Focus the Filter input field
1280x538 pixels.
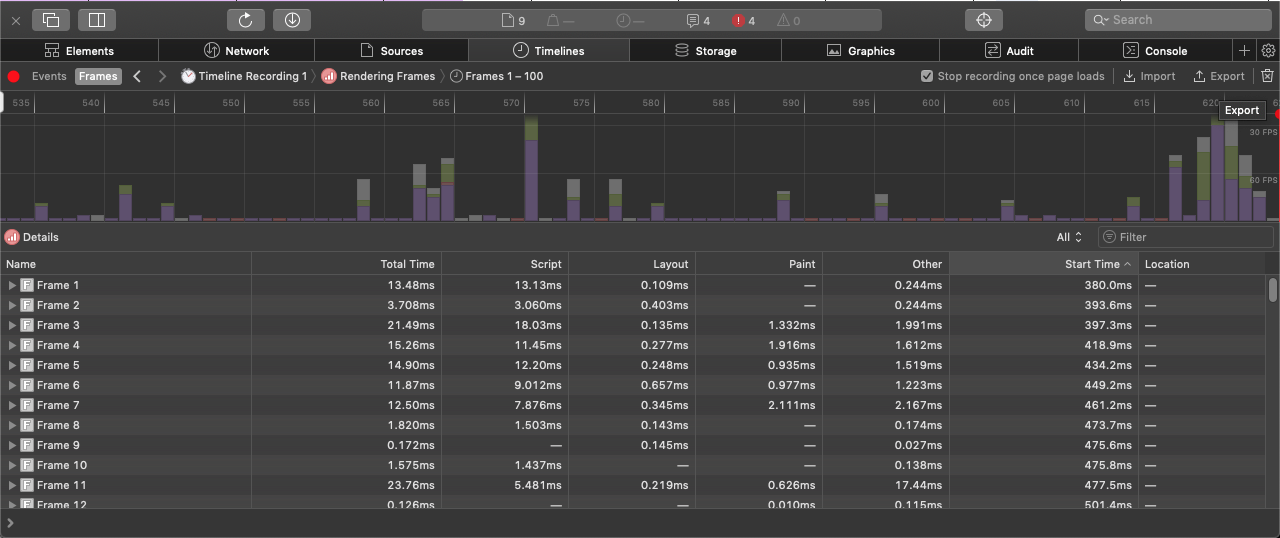click(1186, 237)
